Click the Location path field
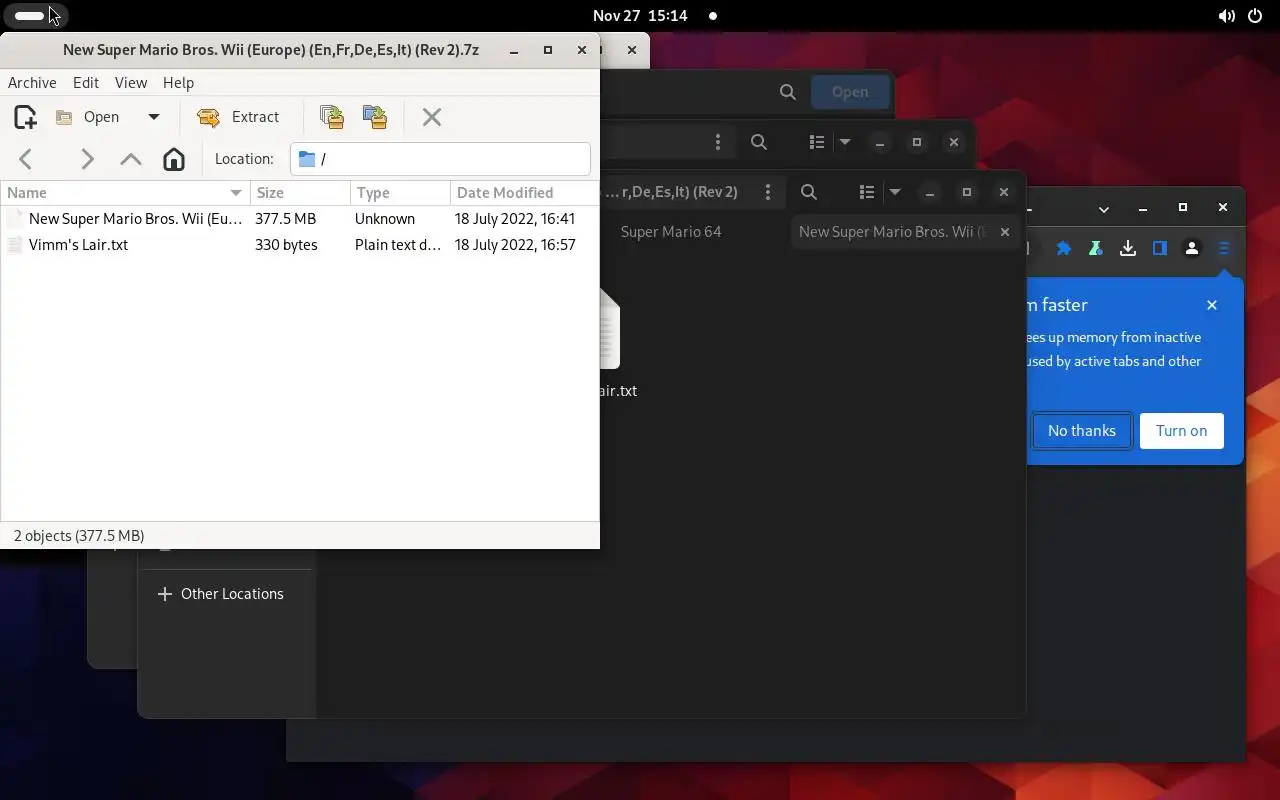Image resolution: width=1280 pixels, height=800 pixels. tap(440, 159)
